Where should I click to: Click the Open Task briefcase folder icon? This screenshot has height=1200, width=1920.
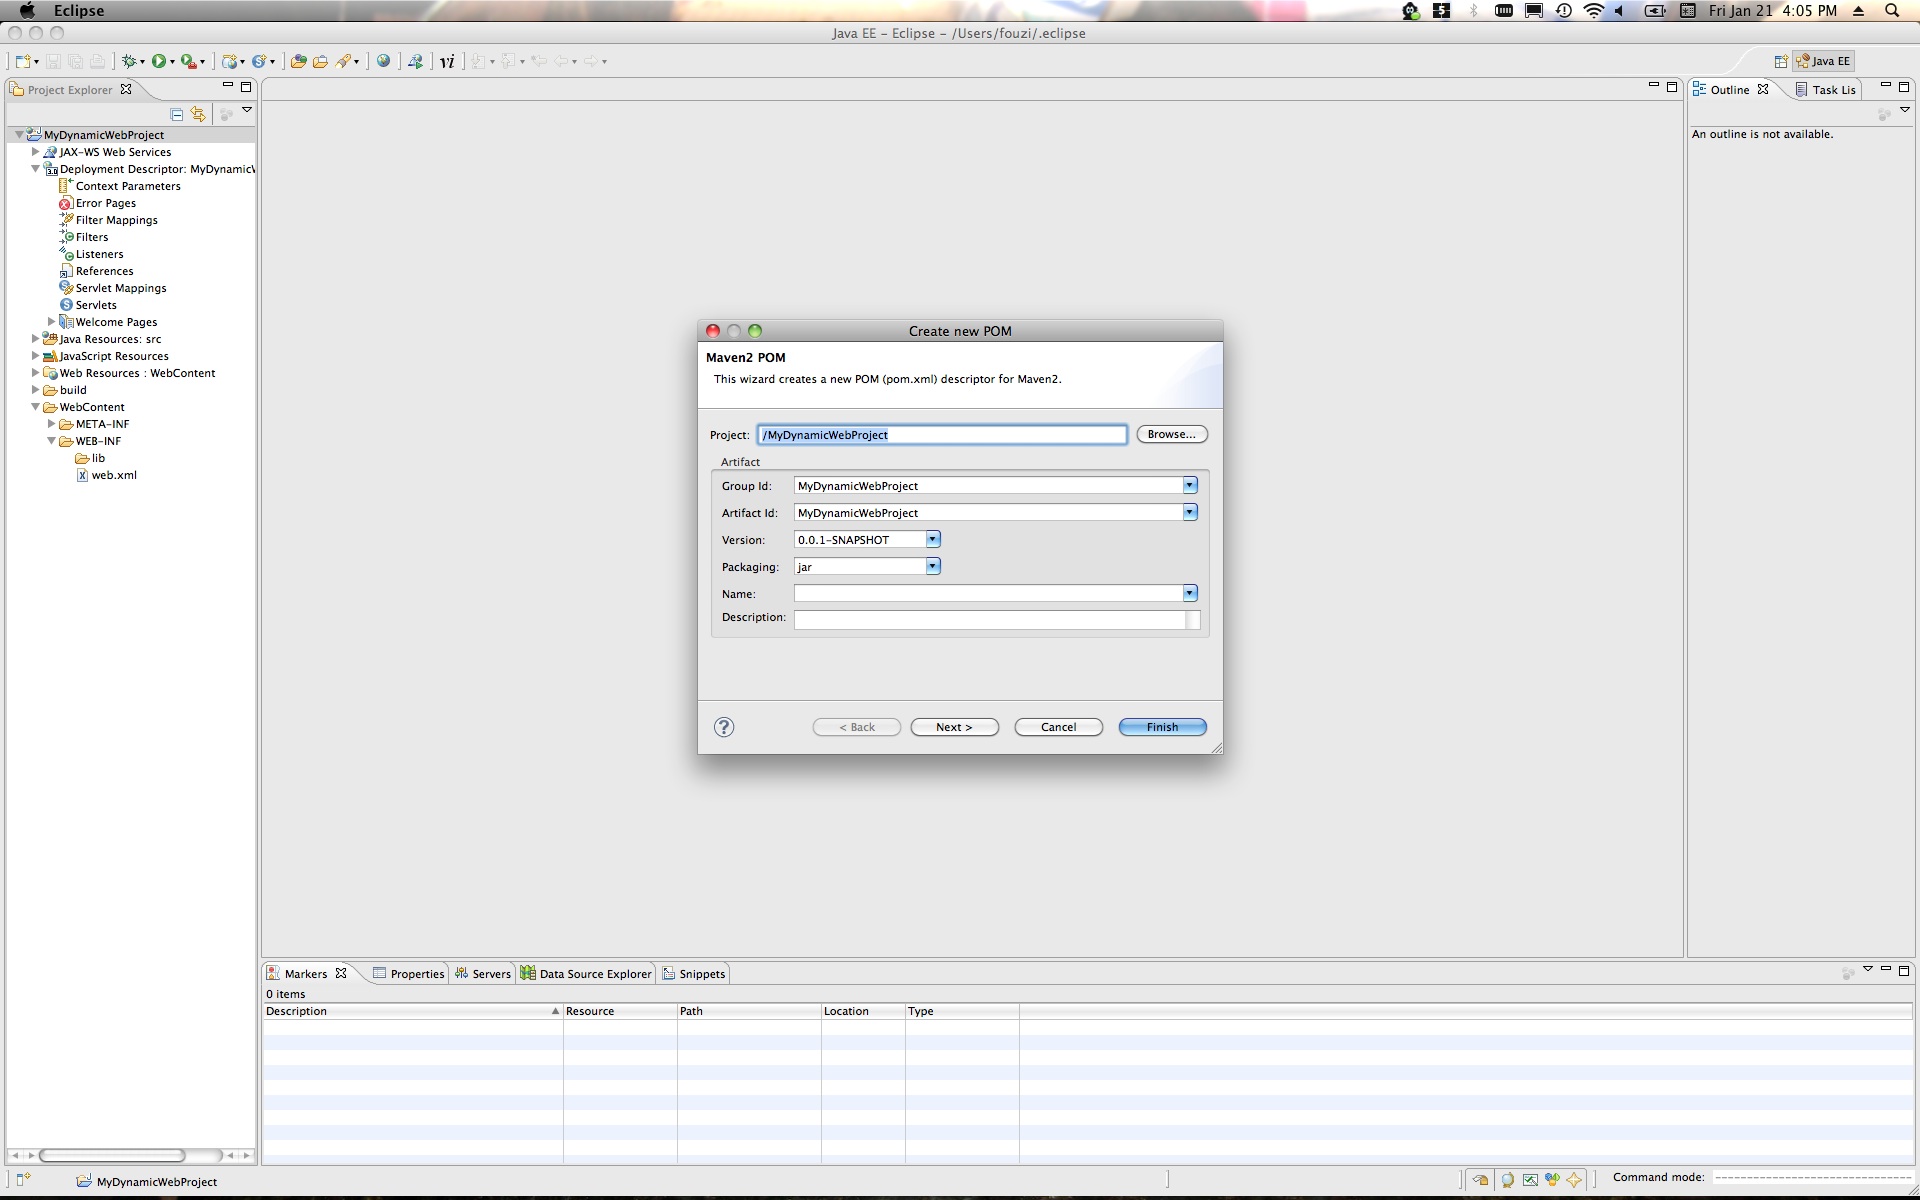(x=320, y=61)
